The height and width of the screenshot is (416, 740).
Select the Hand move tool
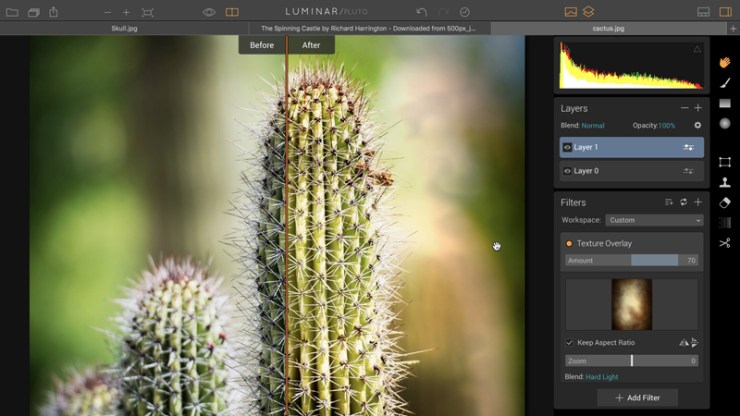(x=725, y=62)
